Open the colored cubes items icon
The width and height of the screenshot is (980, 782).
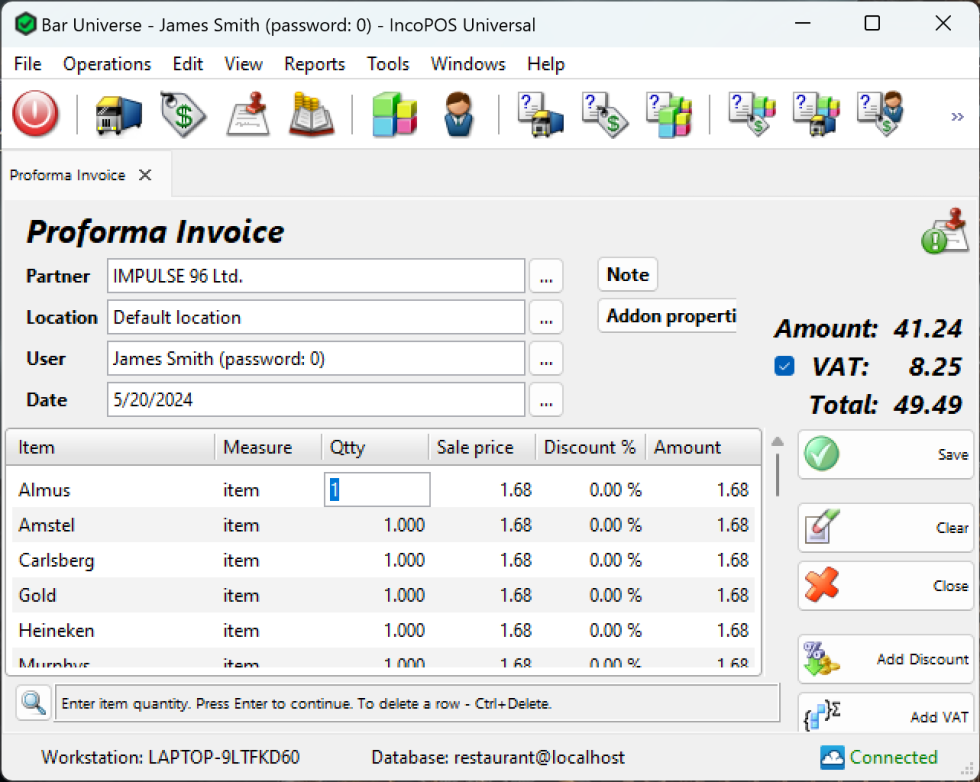click(394, 114)
